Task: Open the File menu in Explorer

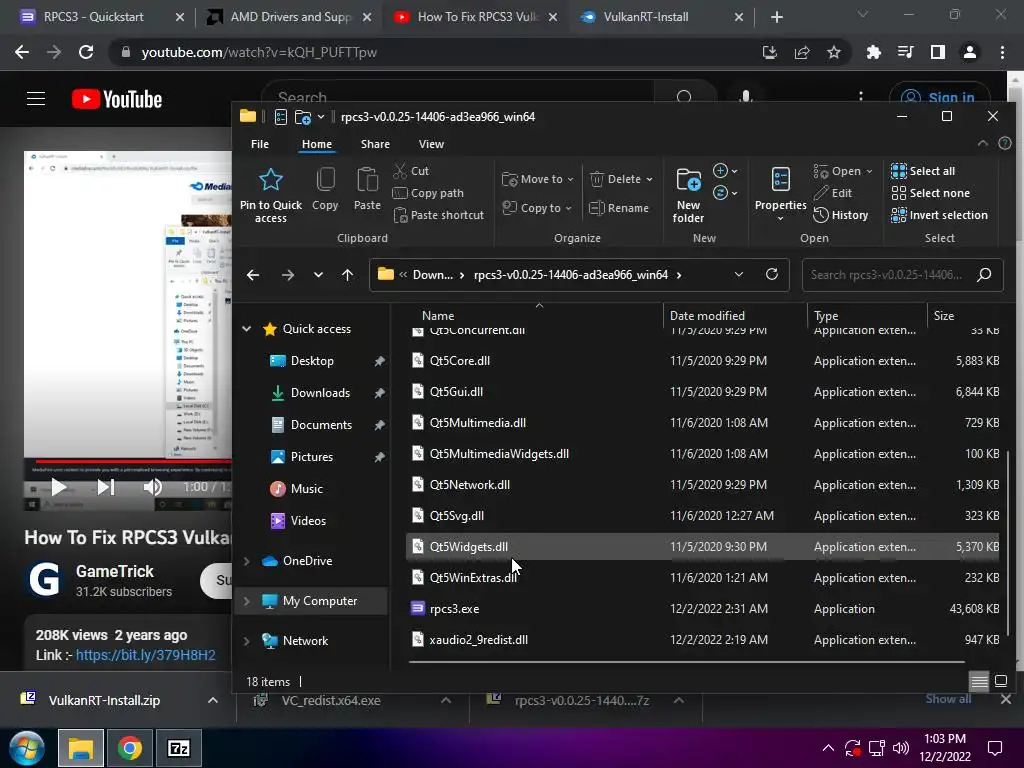Action: [x=260, y=144]
